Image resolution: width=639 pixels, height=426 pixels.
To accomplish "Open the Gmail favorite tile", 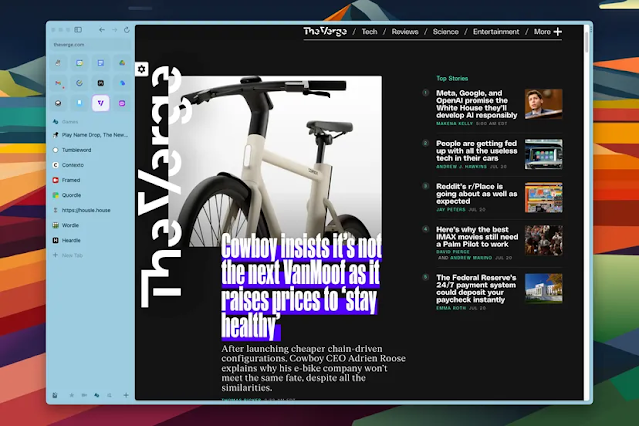I will coord(58,83).
